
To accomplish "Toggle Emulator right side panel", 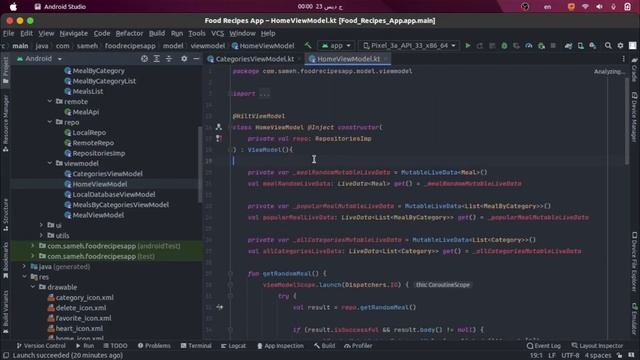I will click(x=634, y=318).
